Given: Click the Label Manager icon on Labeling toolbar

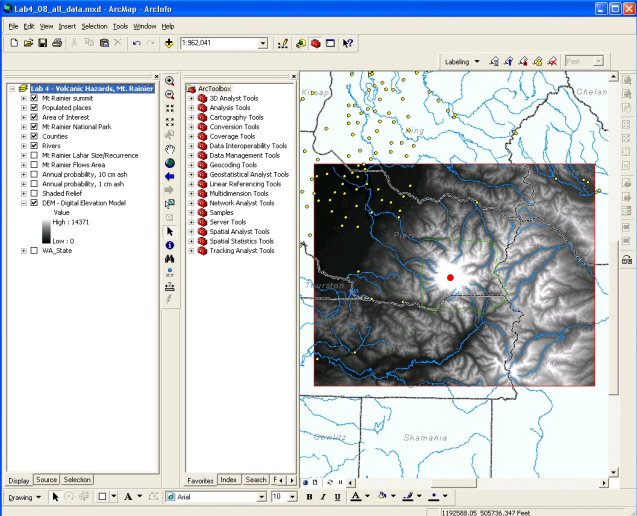Looking at the screenshot, I should (x=494, y=62).
